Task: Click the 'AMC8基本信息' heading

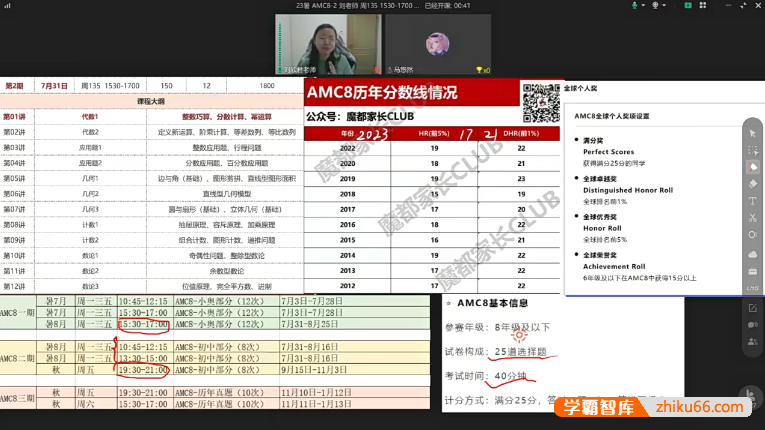Action: [x=492, y=303]
